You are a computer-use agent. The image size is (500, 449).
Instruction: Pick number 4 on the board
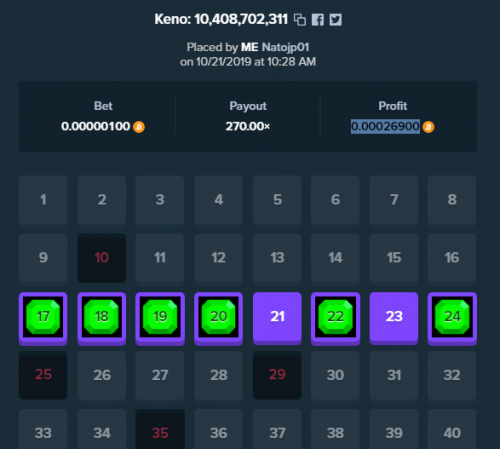click(x=219, y=200)
